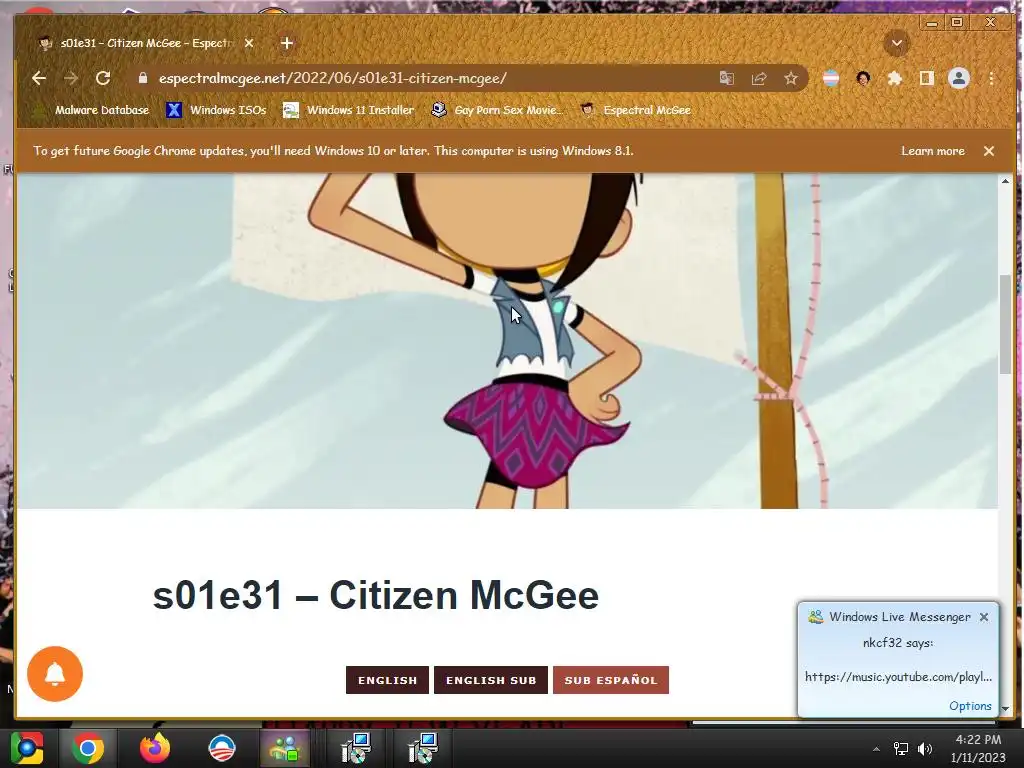Screen dimensions: 1024x768
Task: Toggle the Chrome side panel
Action: [927, 78]
